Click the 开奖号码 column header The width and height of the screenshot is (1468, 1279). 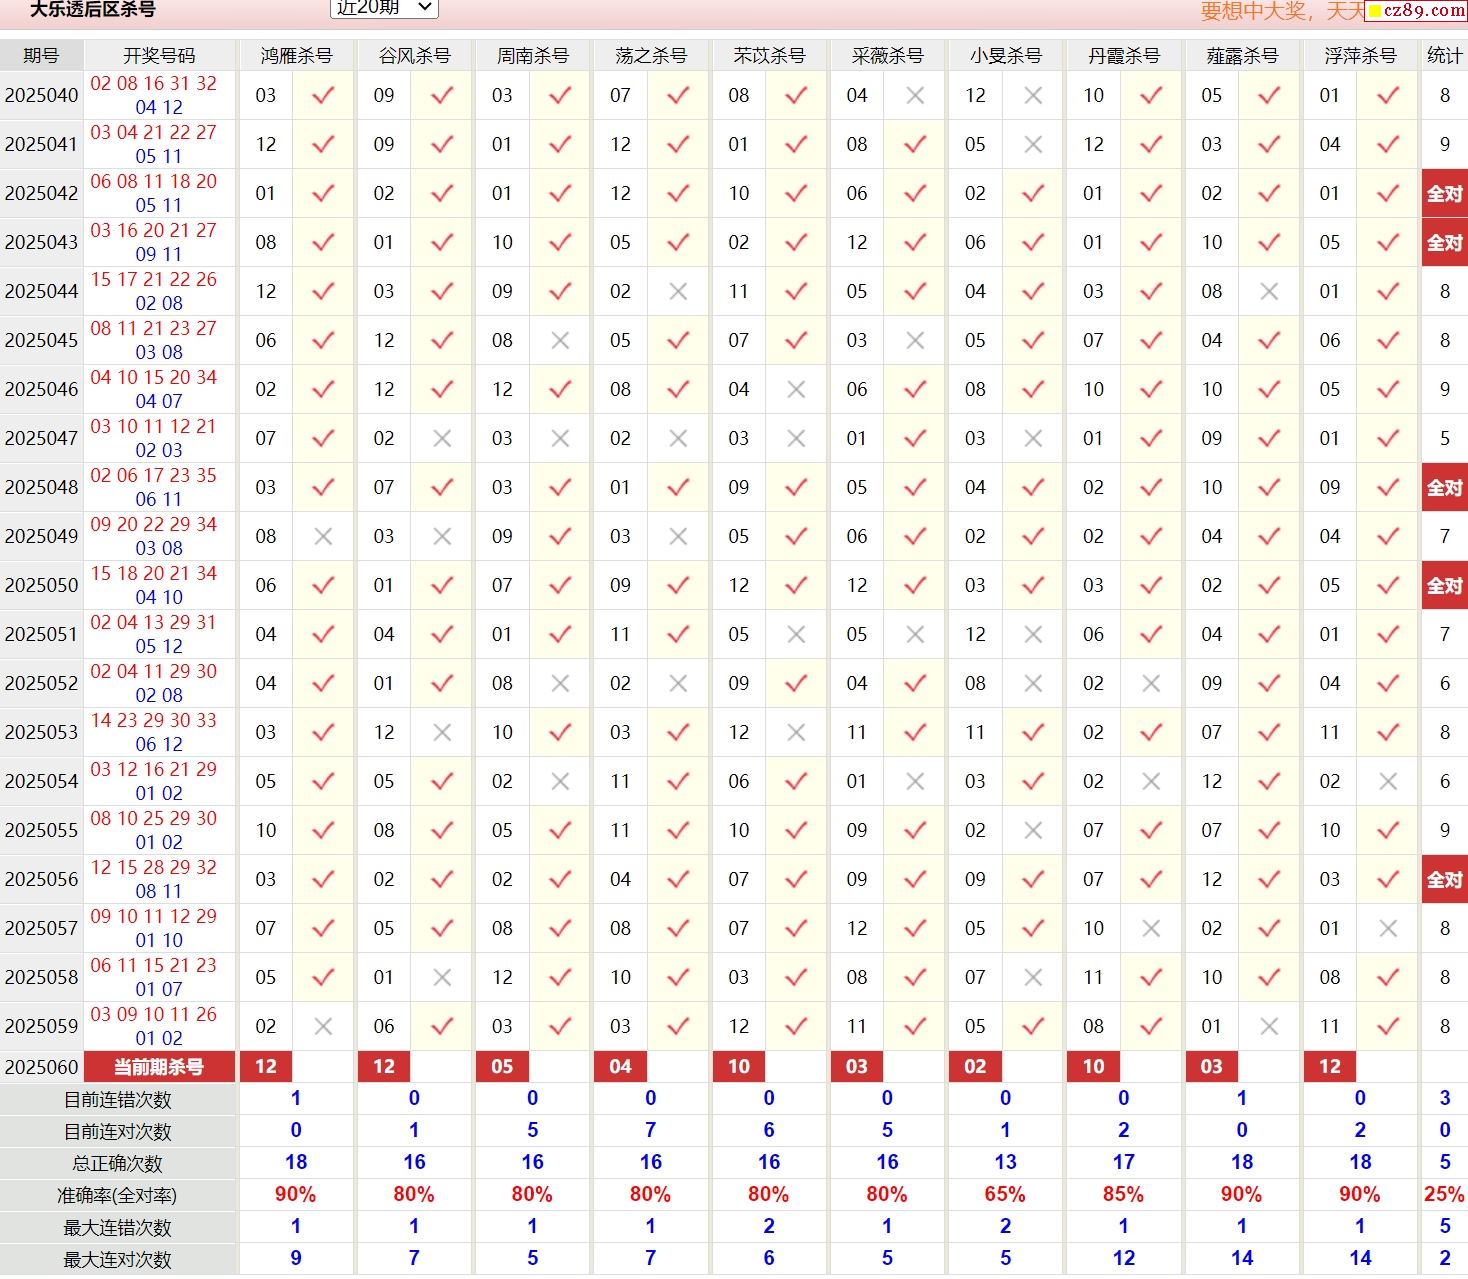click(x=159, y=56)
